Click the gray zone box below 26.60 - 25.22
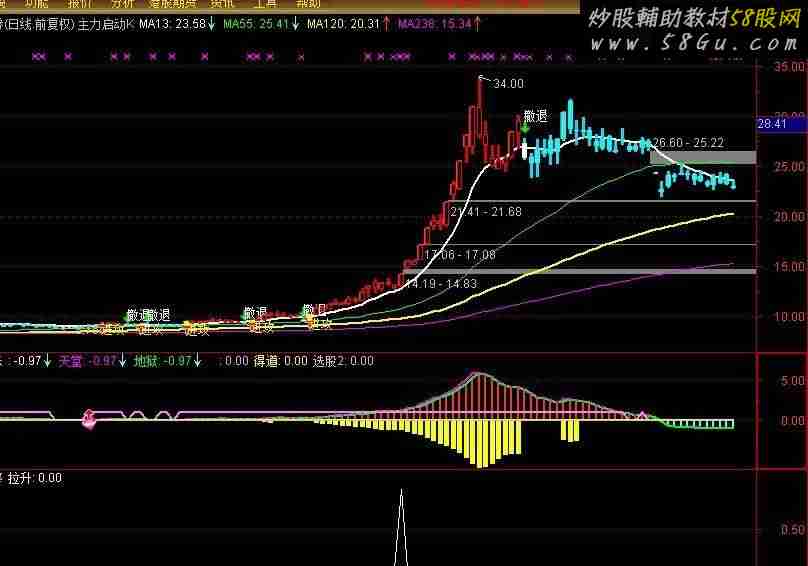808x566 pixels. pyautogui.click(x=703, y=157)
